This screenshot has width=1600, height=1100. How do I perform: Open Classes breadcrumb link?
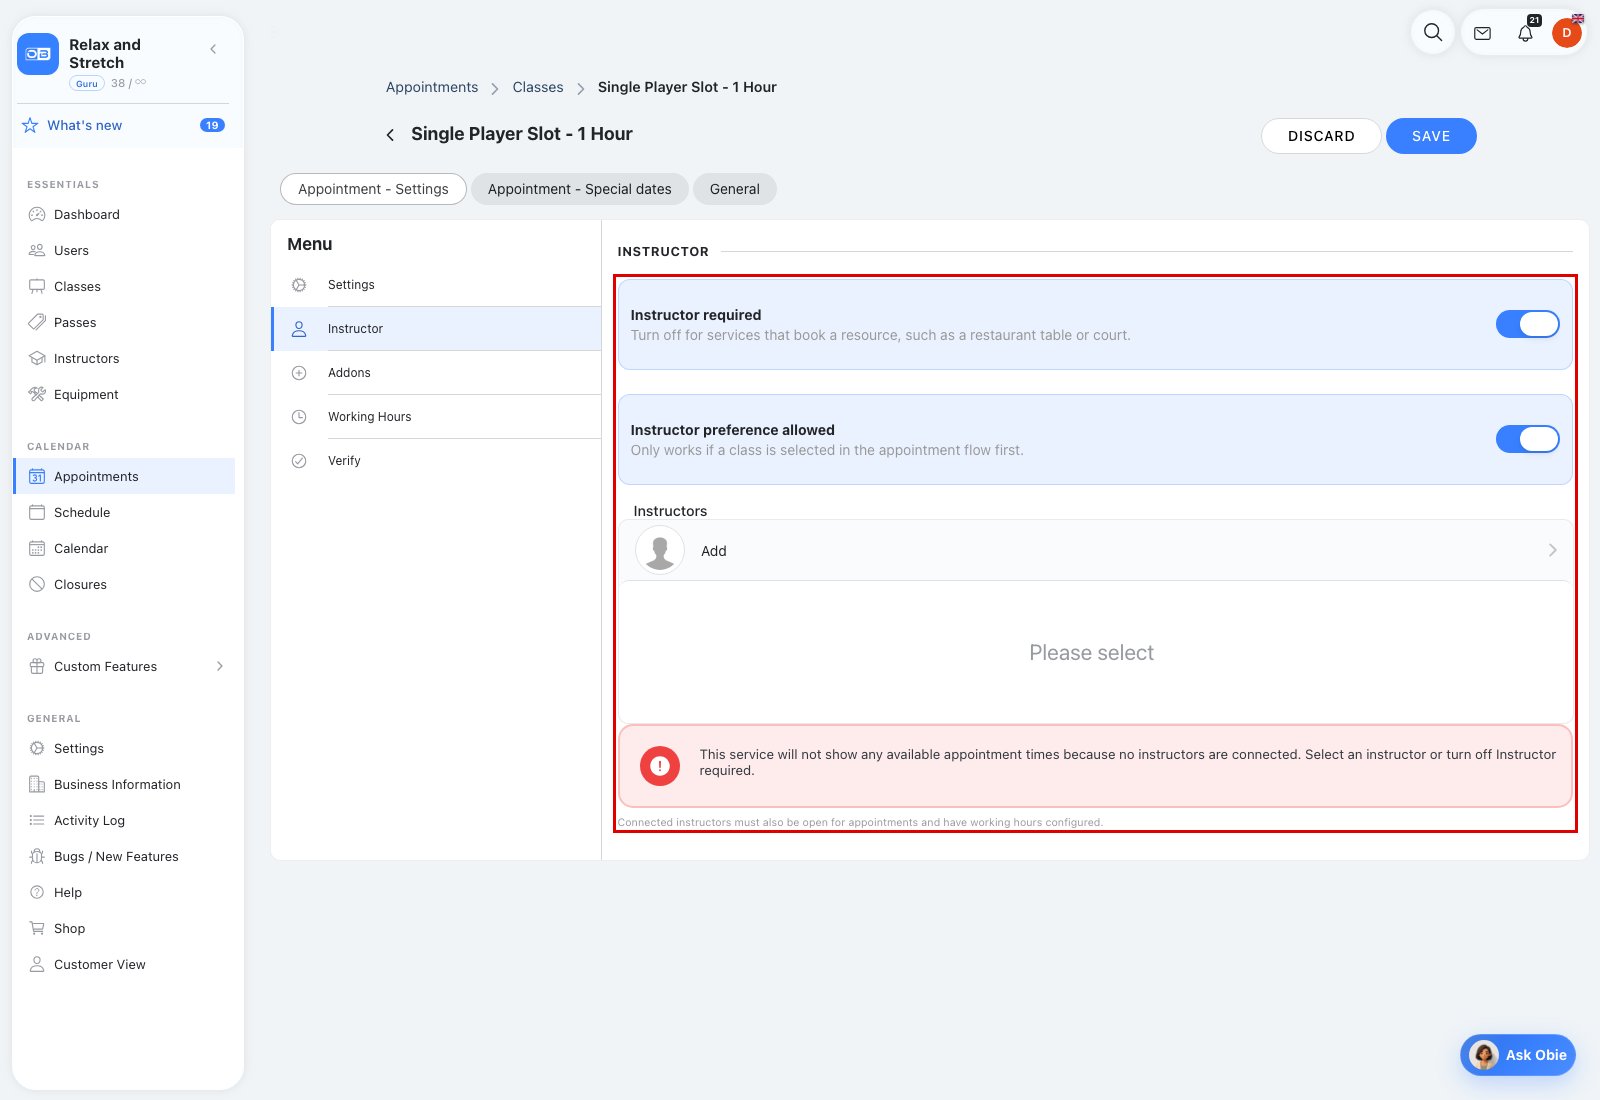[538, 87]
